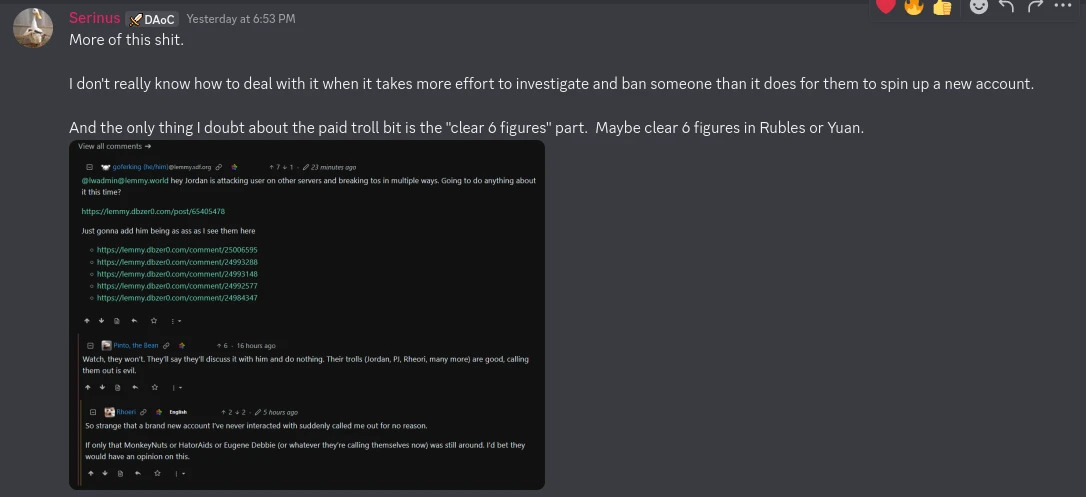Open the lemmy.dbzer0.com/post/65405478 link
1086x497 pixels.
point(153,211)
